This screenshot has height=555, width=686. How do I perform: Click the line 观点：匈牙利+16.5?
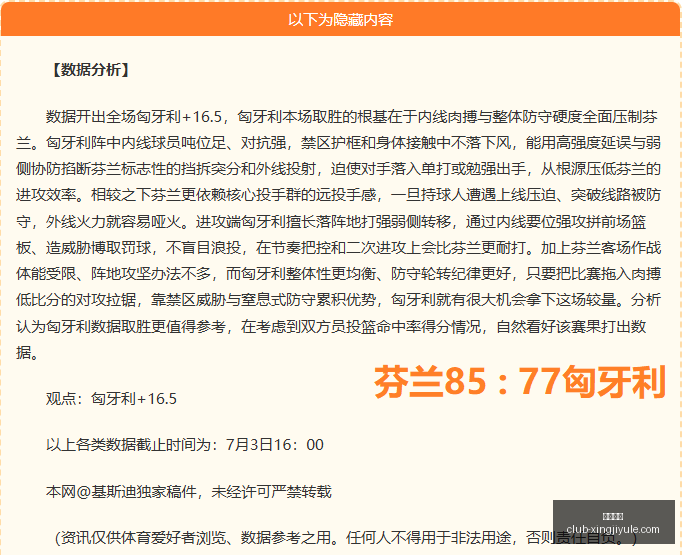(111, 399)
